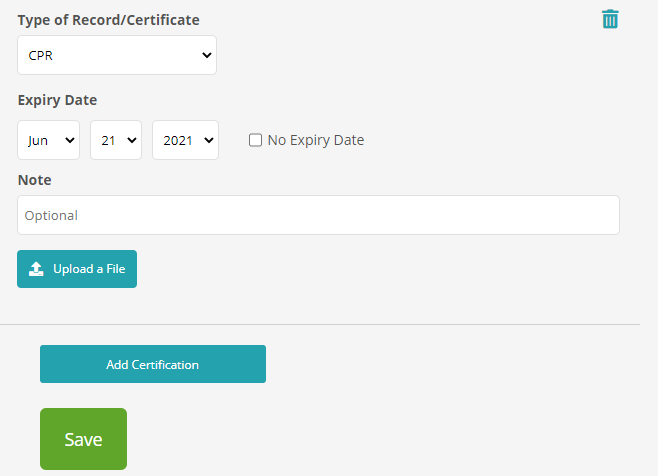This screenshot has width=658, height=476.
Task: Click the trash icon to delete certificate
Action: click(x=610, y=19)
